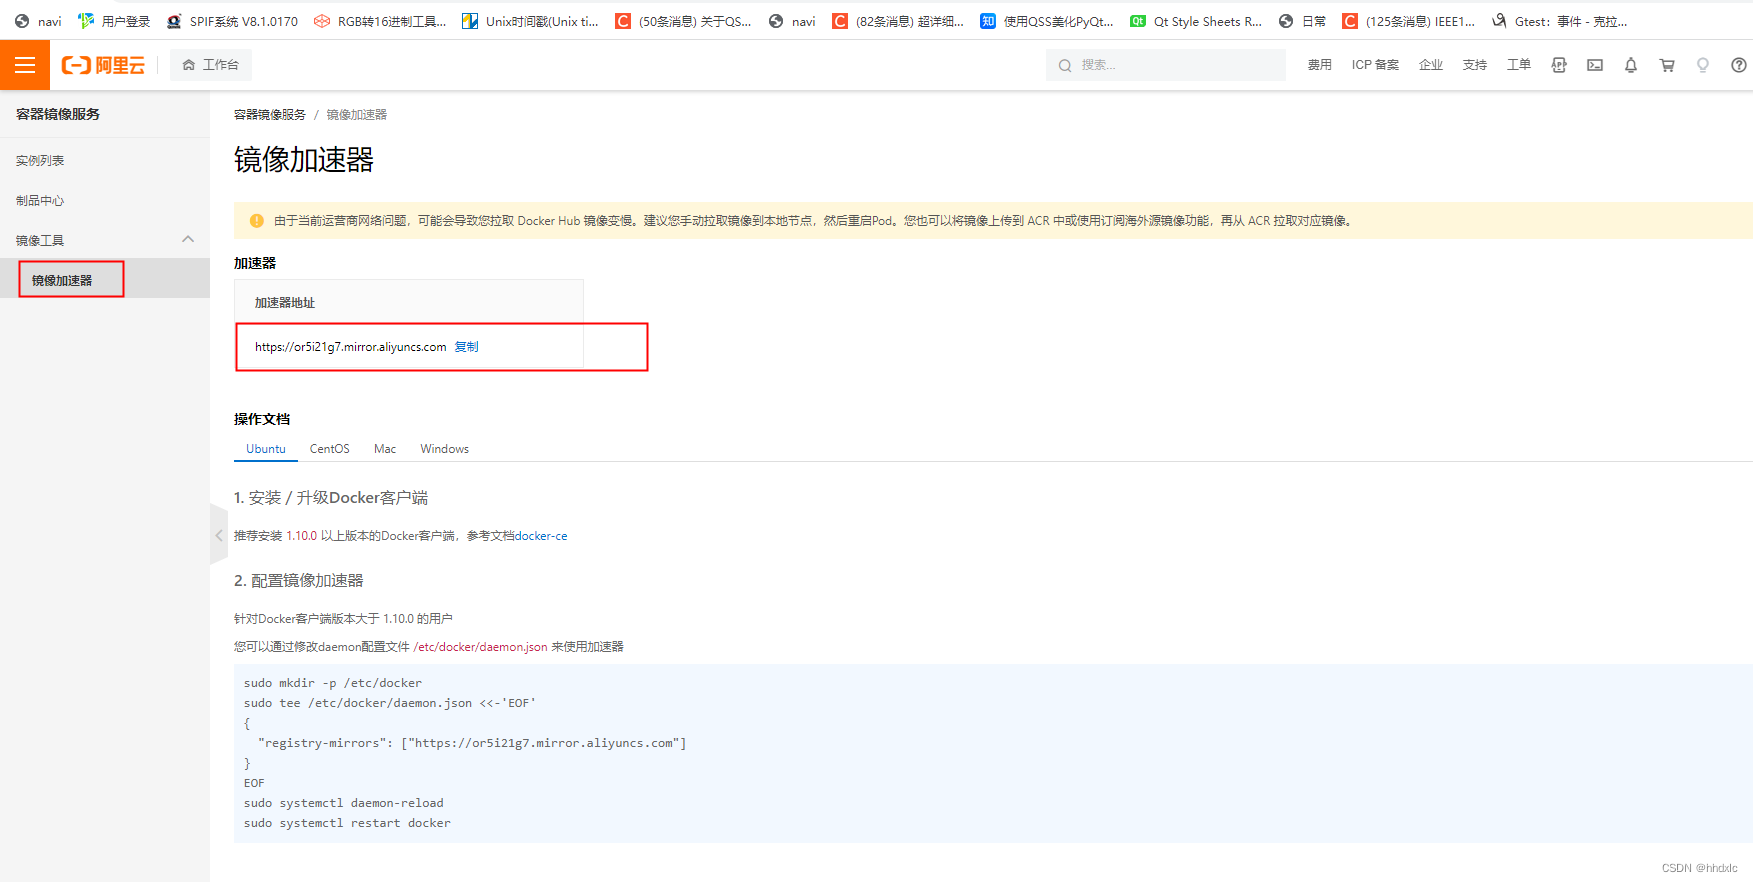Switch to the Mac tab
Screen dimensions: 1753x882
385,449
